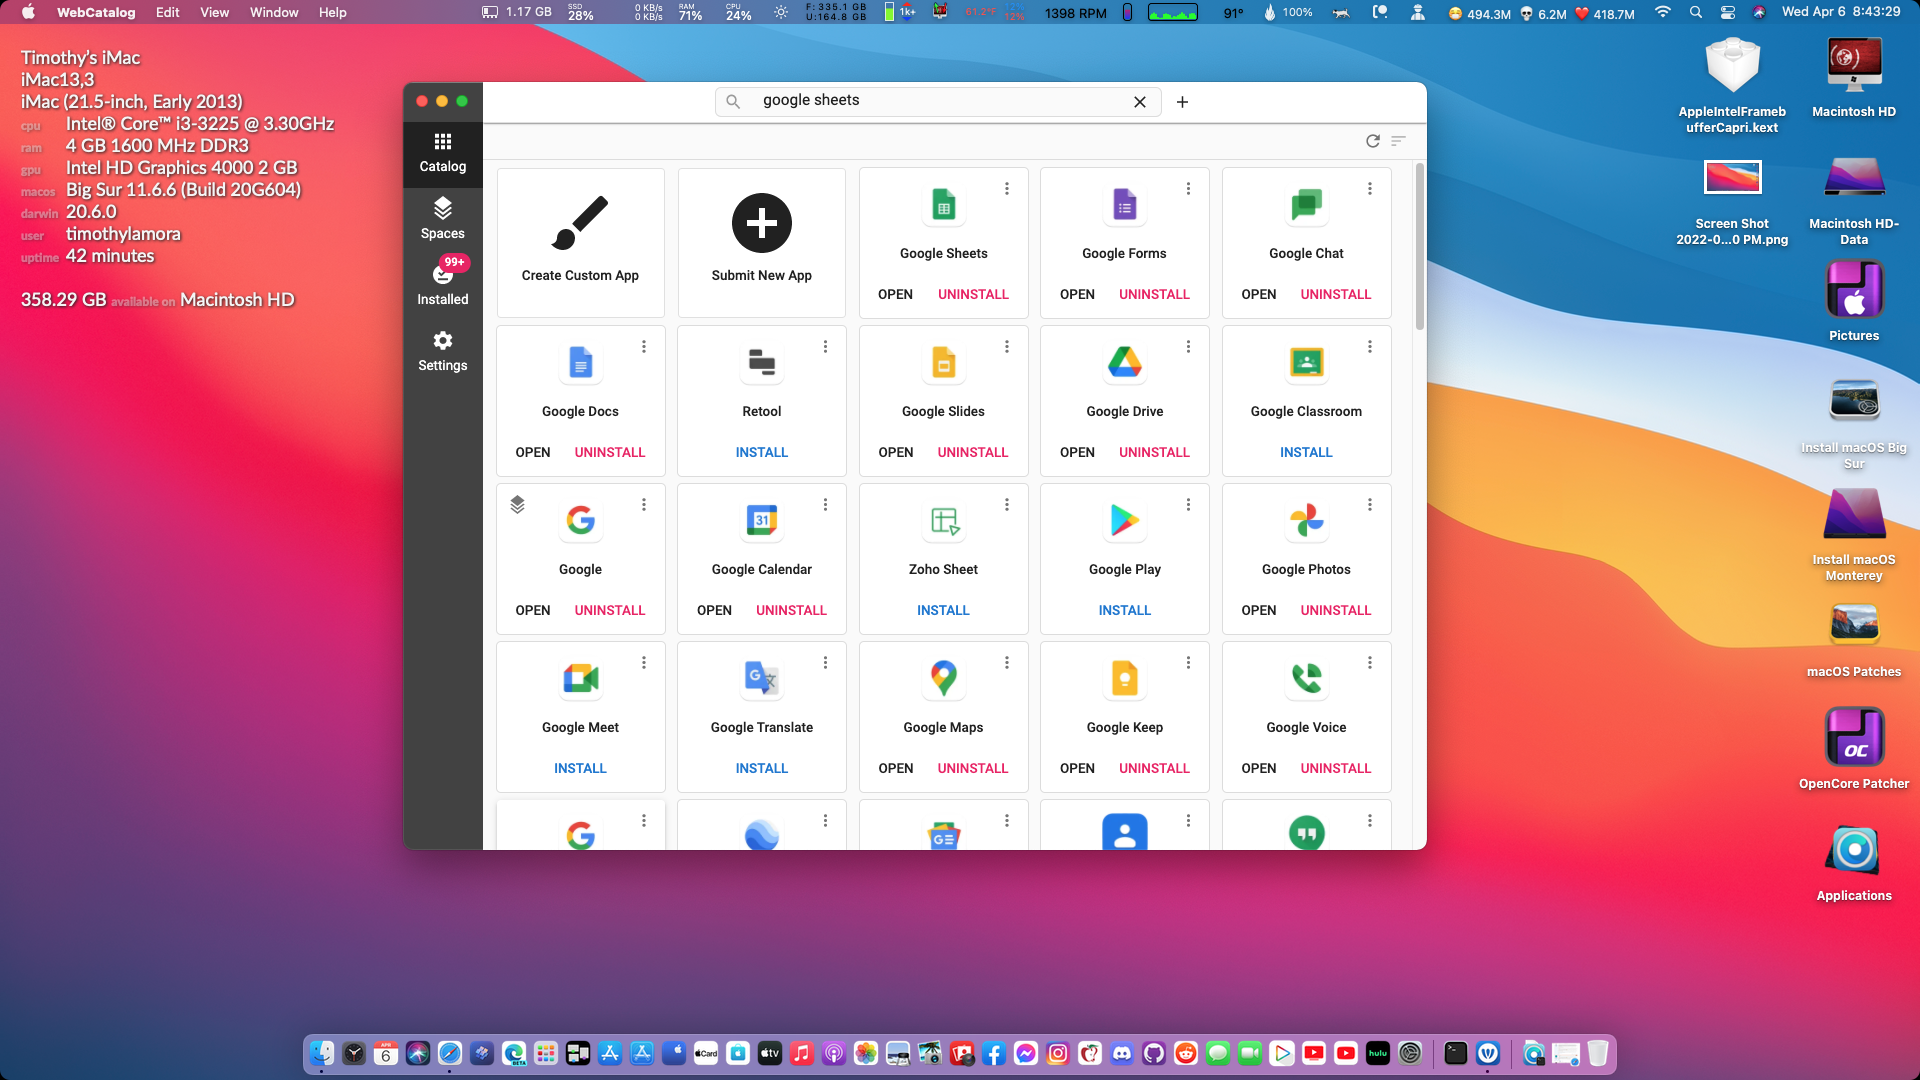Click the Google Translate app icon

[762, 678]
